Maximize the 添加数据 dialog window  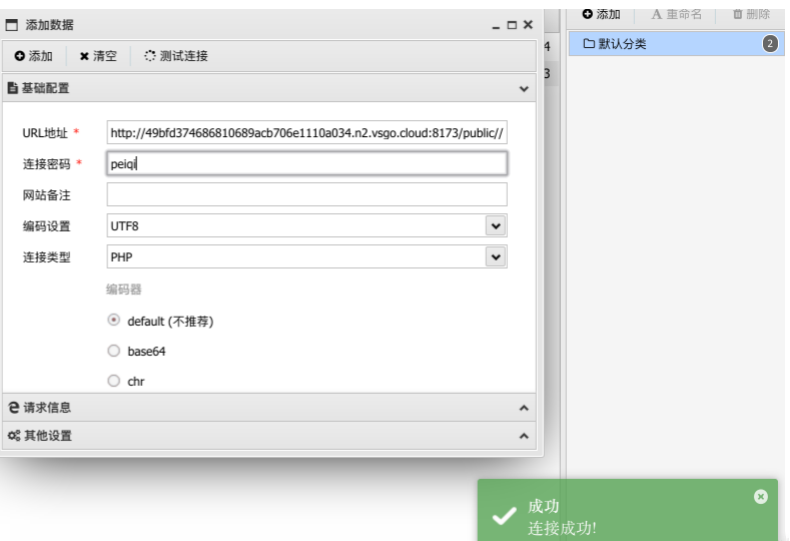pyautogui.click(x=512, y=25)
